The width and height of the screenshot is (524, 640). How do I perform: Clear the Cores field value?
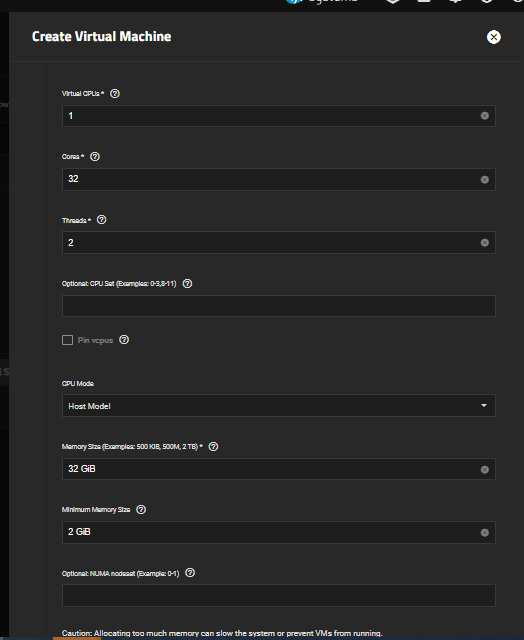484,180
